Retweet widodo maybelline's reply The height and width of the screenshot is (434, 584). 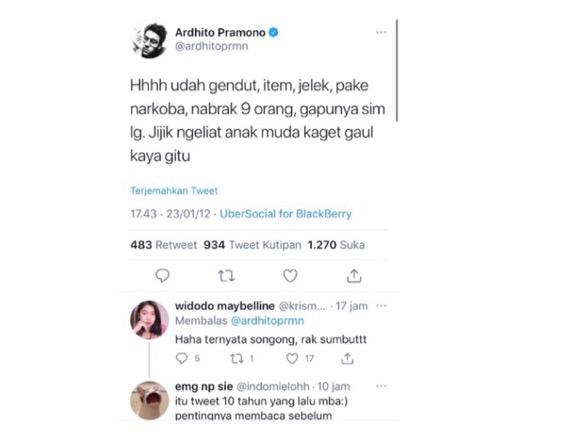237,359
